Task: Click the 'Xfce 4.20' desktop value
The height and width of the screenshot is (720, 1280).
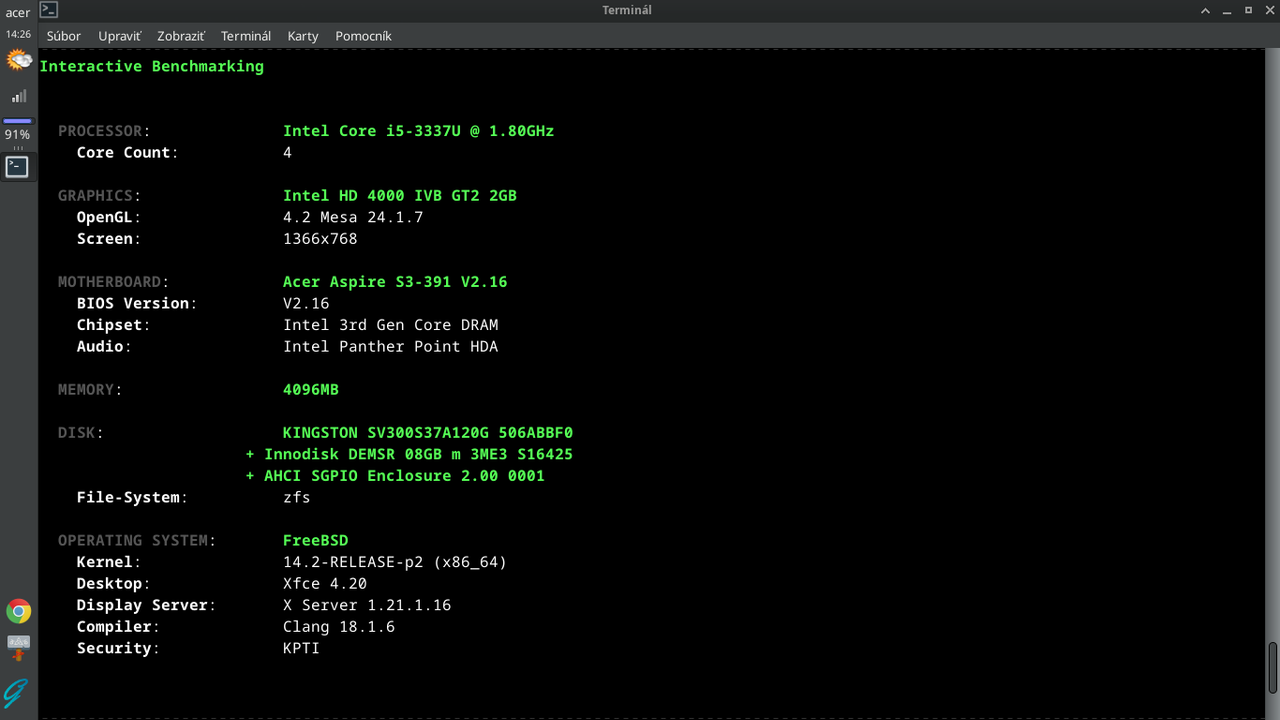Action: tap(325, 584)
